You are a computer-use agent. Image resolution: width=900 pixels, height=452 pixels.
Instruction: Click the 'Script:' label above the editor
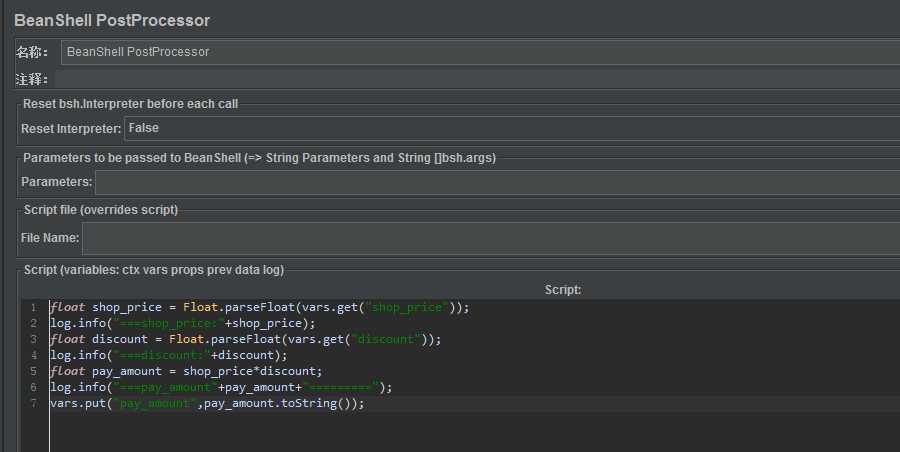562,290
